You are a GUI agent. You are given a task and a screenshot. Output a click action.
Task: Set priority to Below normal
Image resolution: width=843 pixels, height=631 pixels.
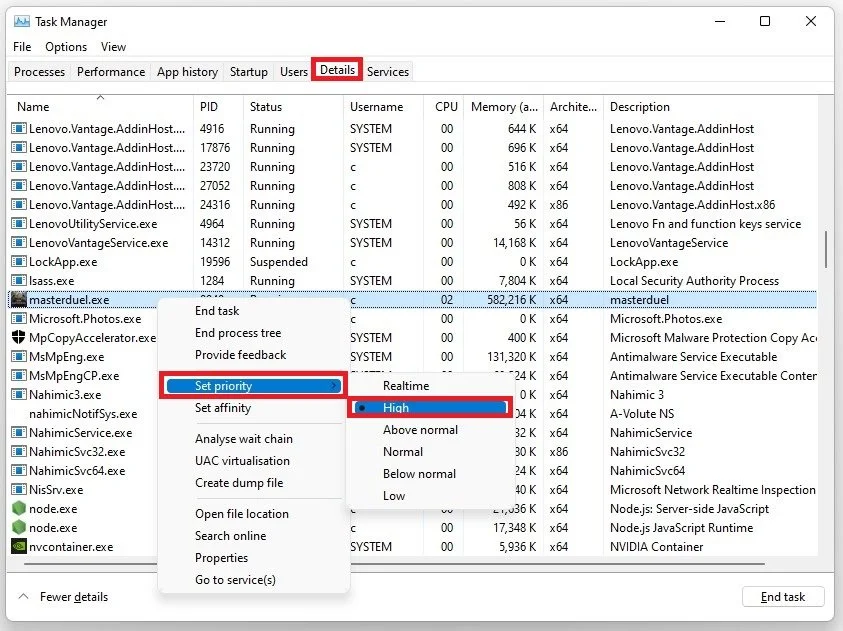[x=419, y=474]
